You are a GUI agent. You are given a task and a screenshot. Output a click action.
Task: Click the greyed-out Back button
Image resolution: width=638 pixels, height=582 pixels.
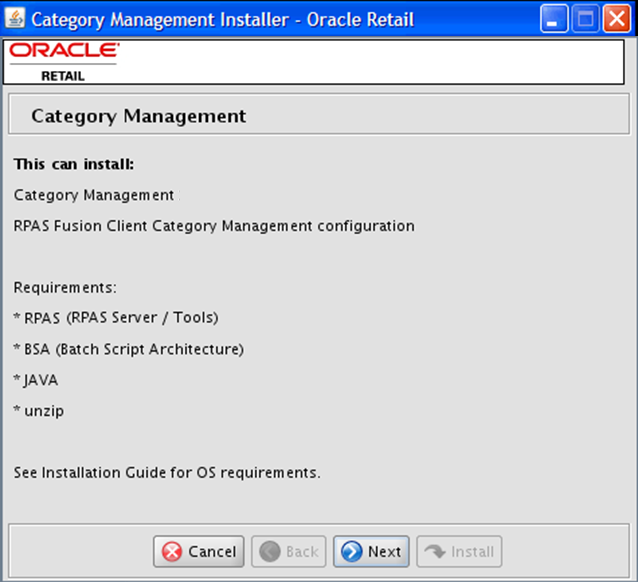click(x=288, y=551)
